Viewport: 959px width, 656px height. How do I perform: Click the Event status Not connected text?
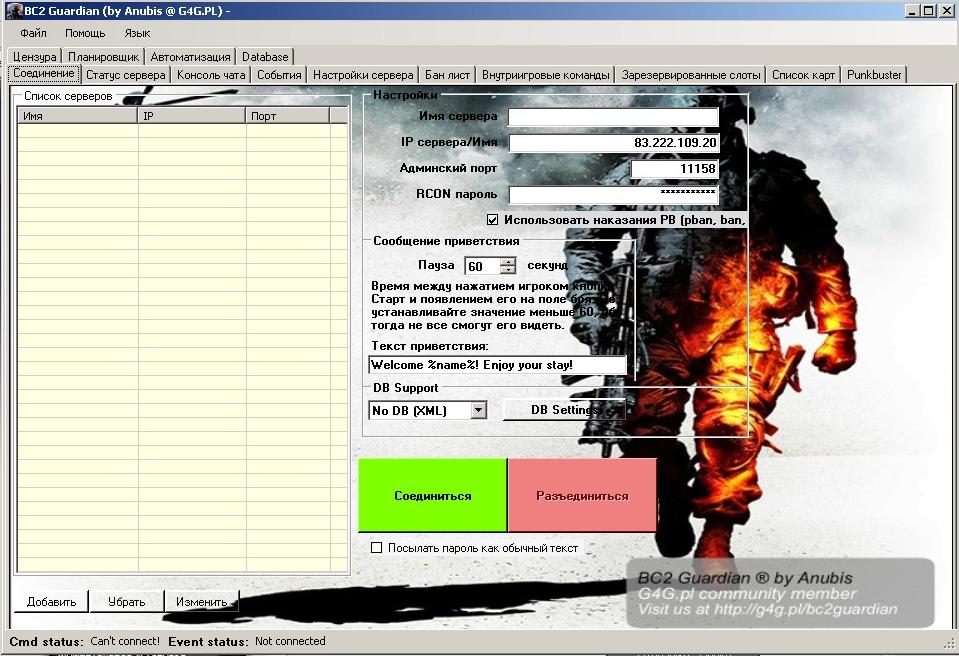(290, 641)
